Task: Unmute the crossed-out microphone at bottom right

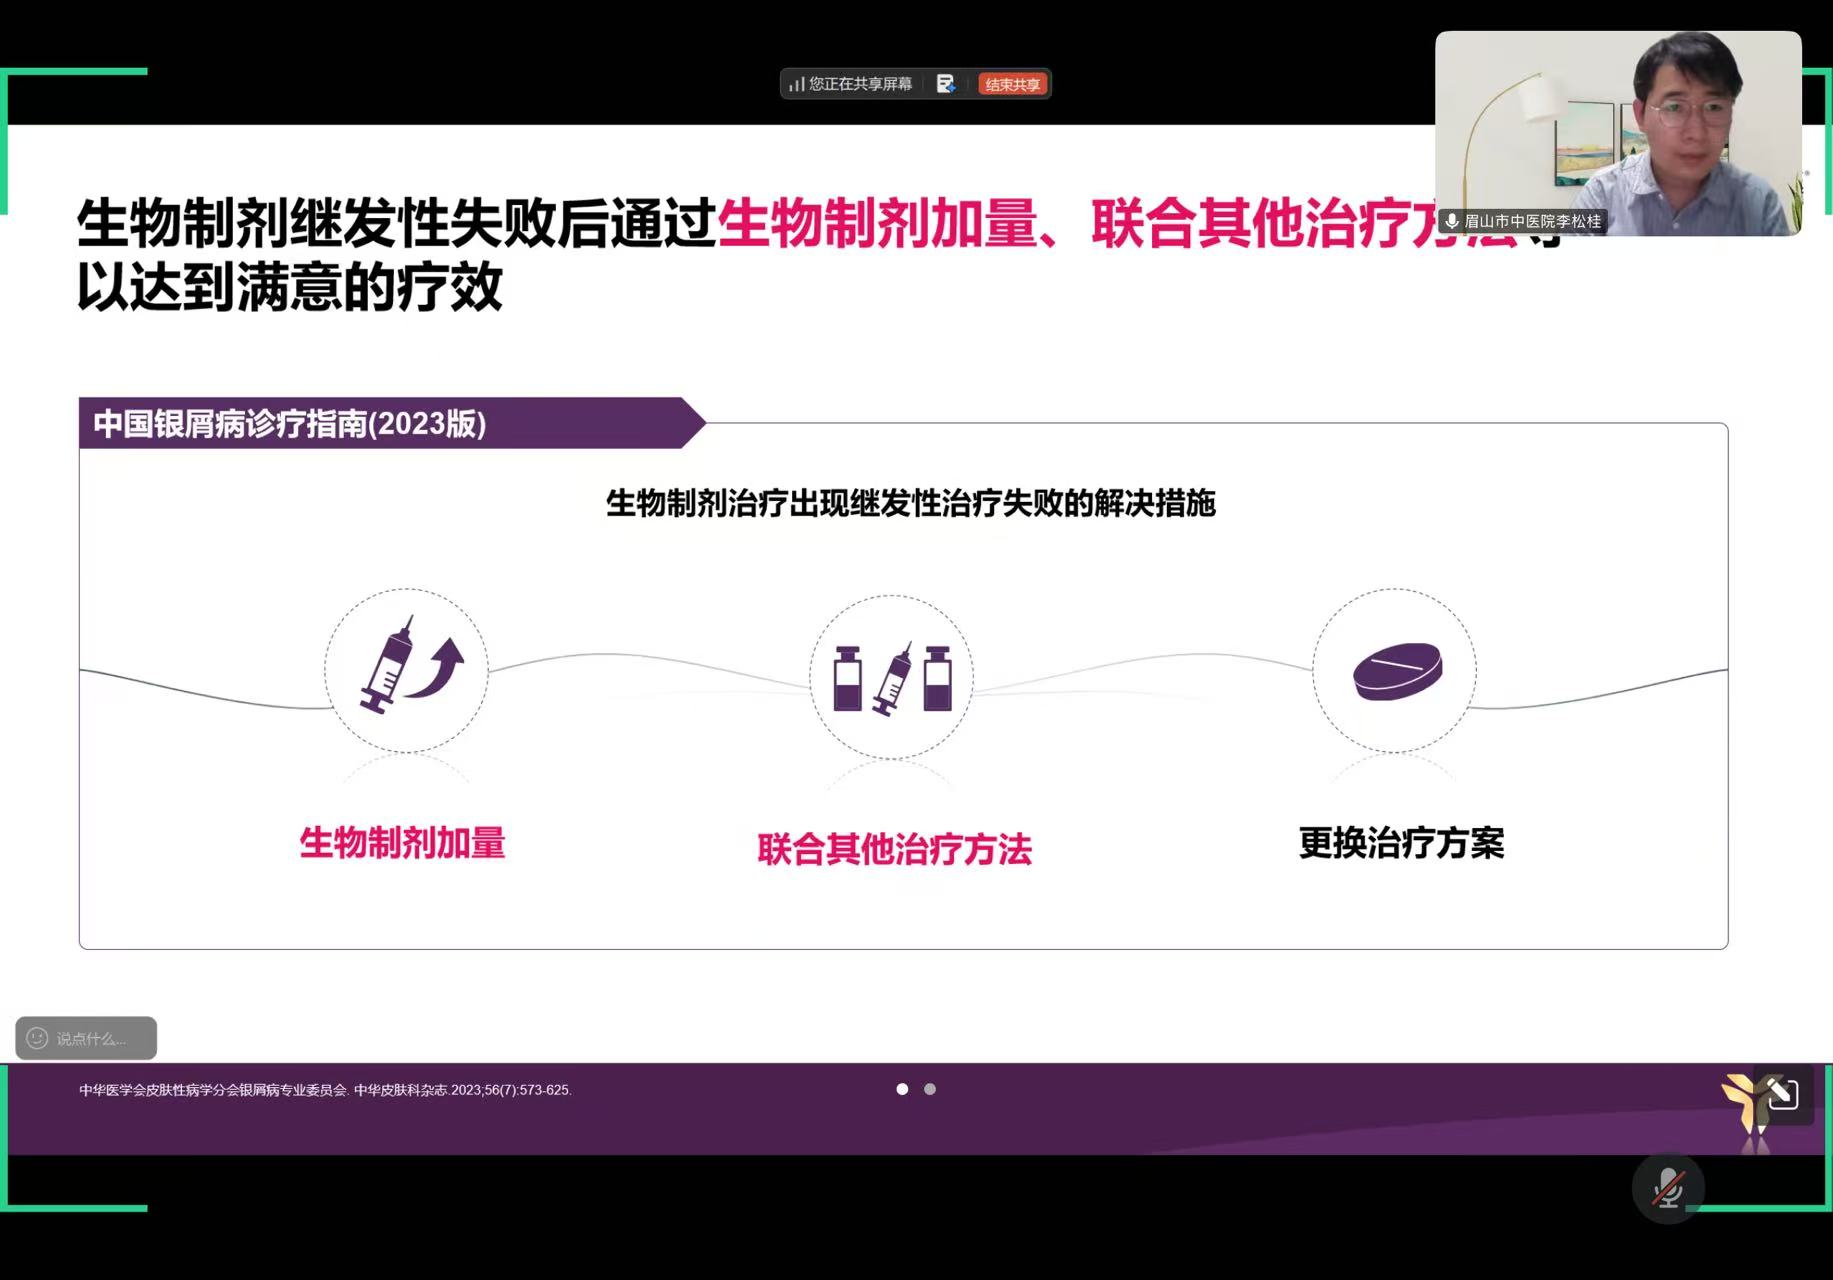Action: [x=1667, y=1188]
